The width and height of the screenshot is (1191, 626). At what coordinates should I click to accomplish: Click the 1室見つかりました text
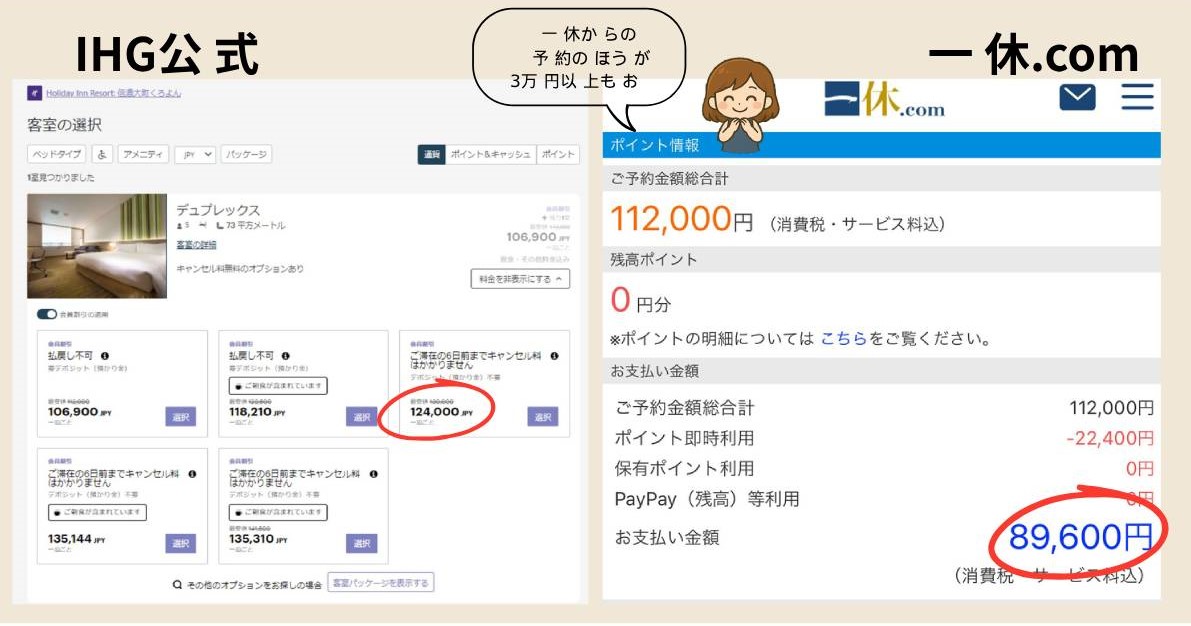click(62, 178)
